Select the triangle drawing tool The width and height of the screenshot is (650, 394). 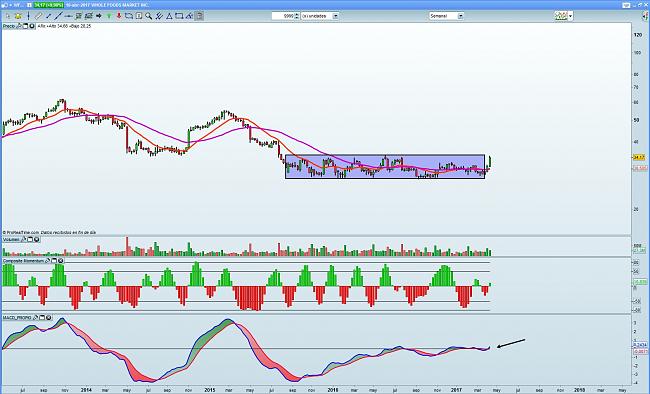pyautogui.click(x=169, y=16)
